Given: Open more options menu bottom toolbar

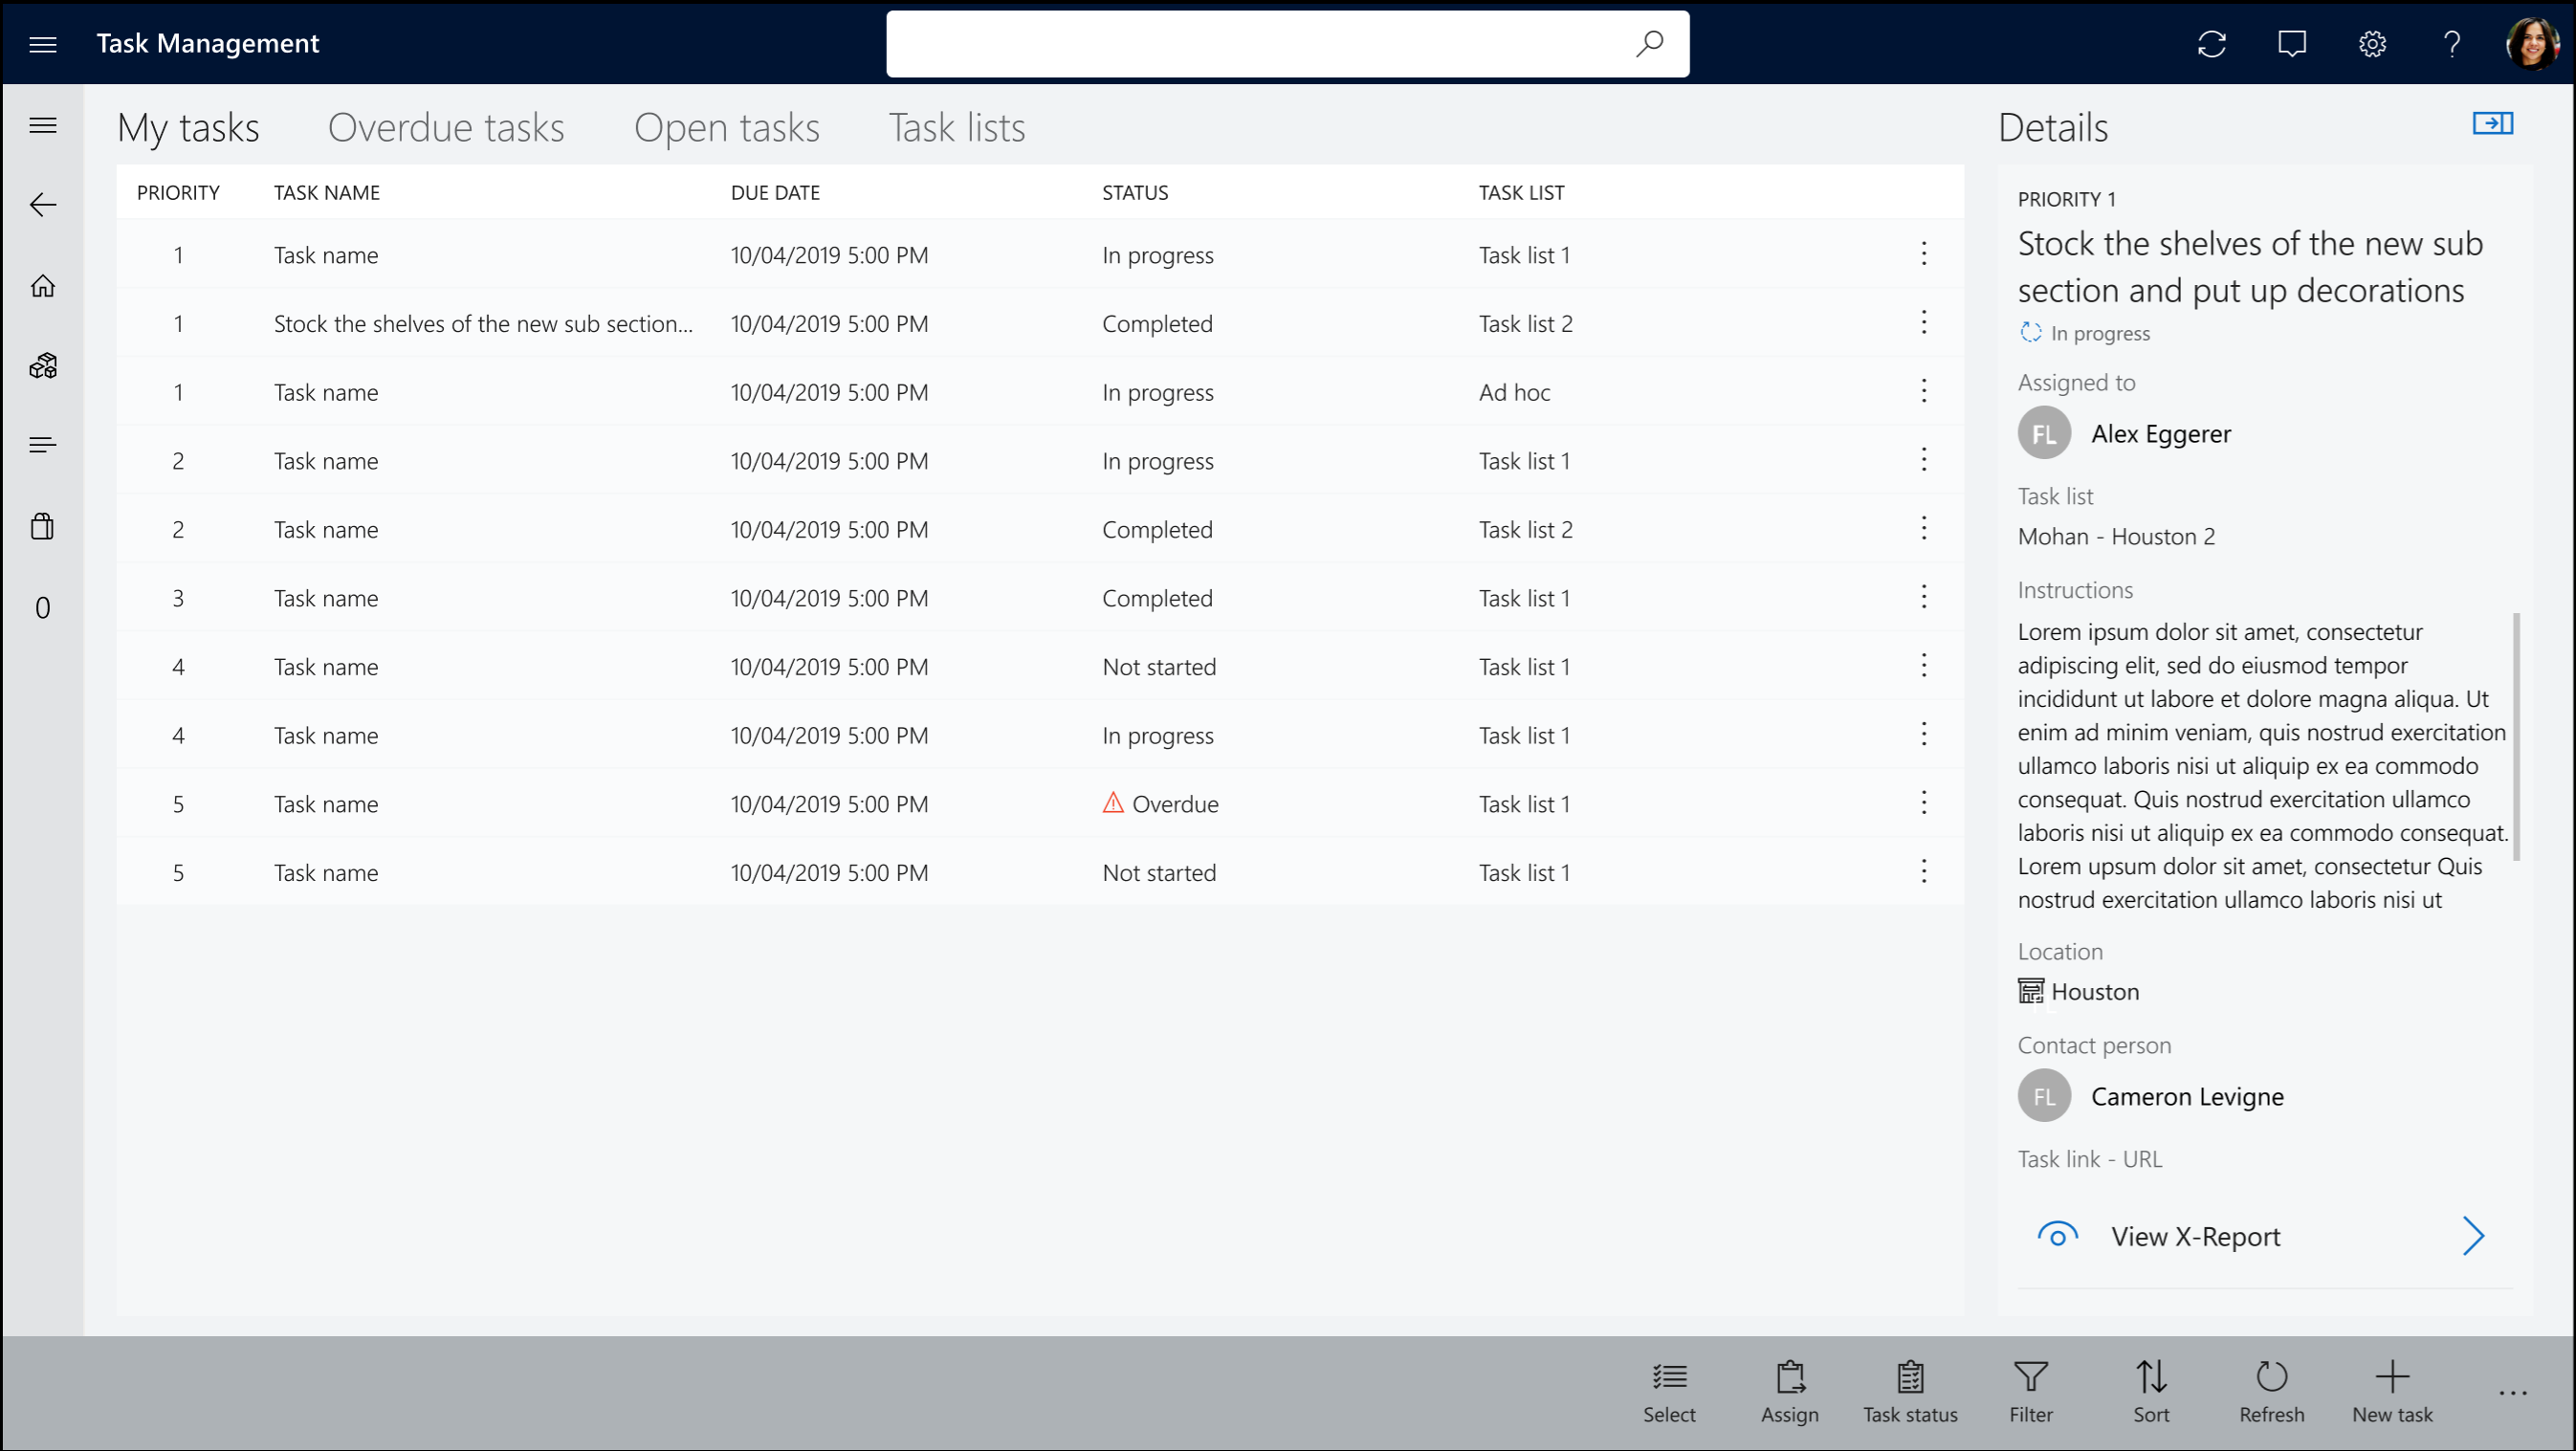Looking at the screenshot, I should [2514, 1393].
